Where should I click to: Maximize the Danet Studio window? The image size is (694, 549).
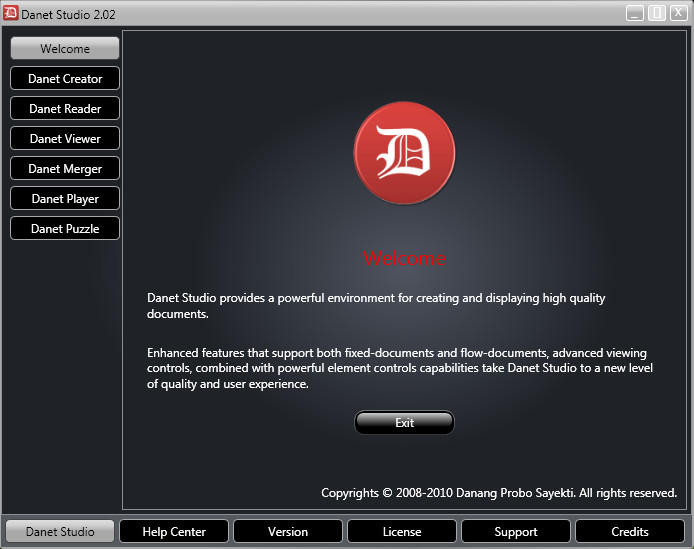pos(657,13)
